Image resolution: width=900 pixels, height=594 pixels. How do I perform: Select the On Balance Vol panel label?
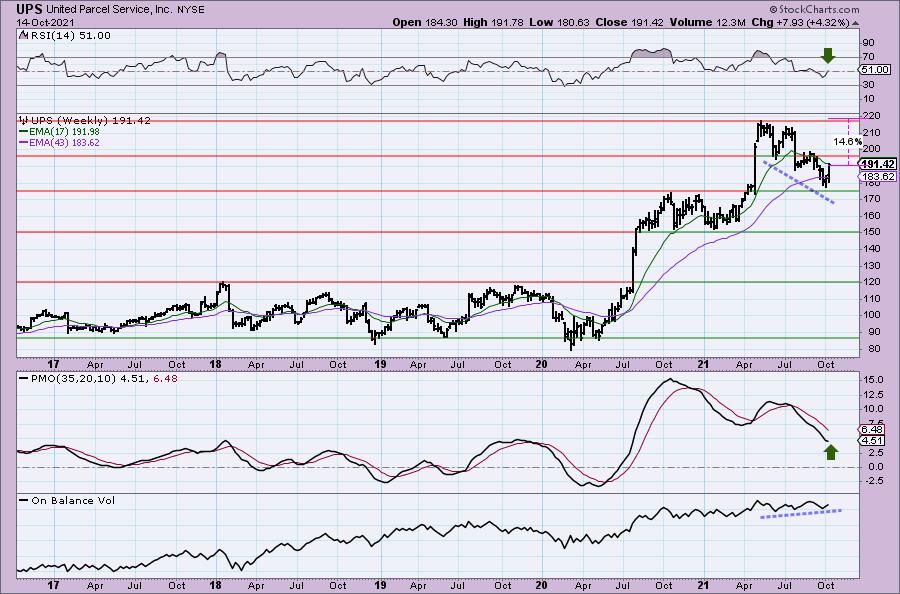67,500
